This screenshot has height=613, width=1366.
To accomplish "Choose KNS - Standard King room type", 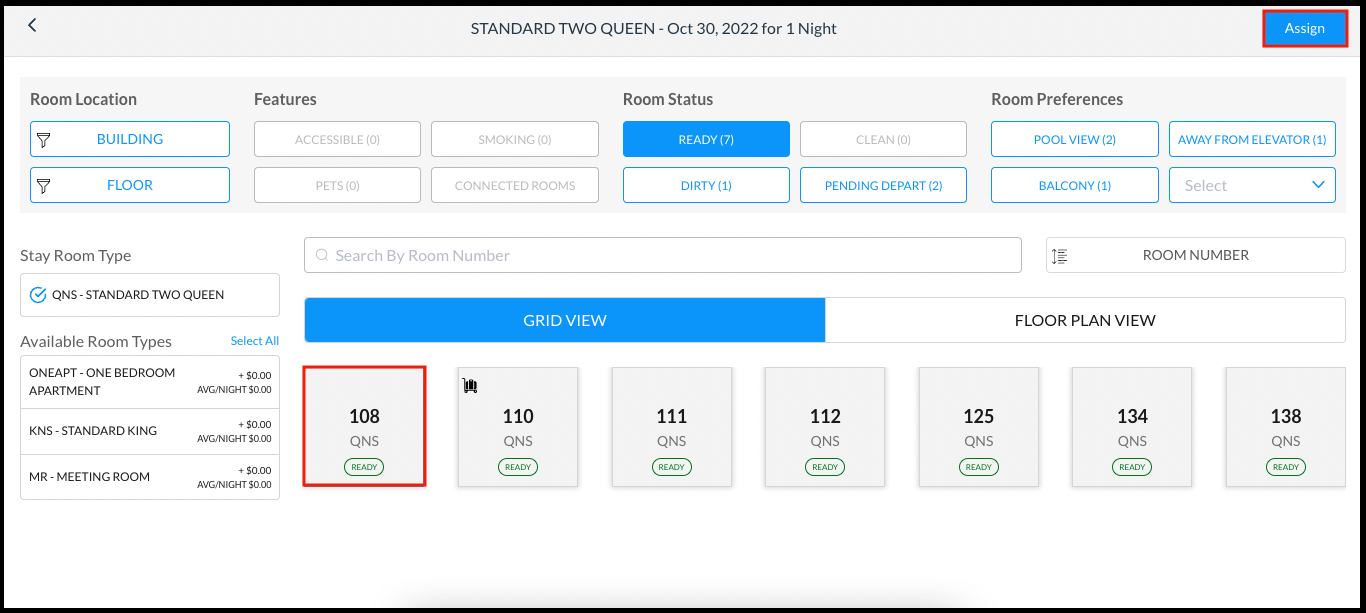I will 150,431.
